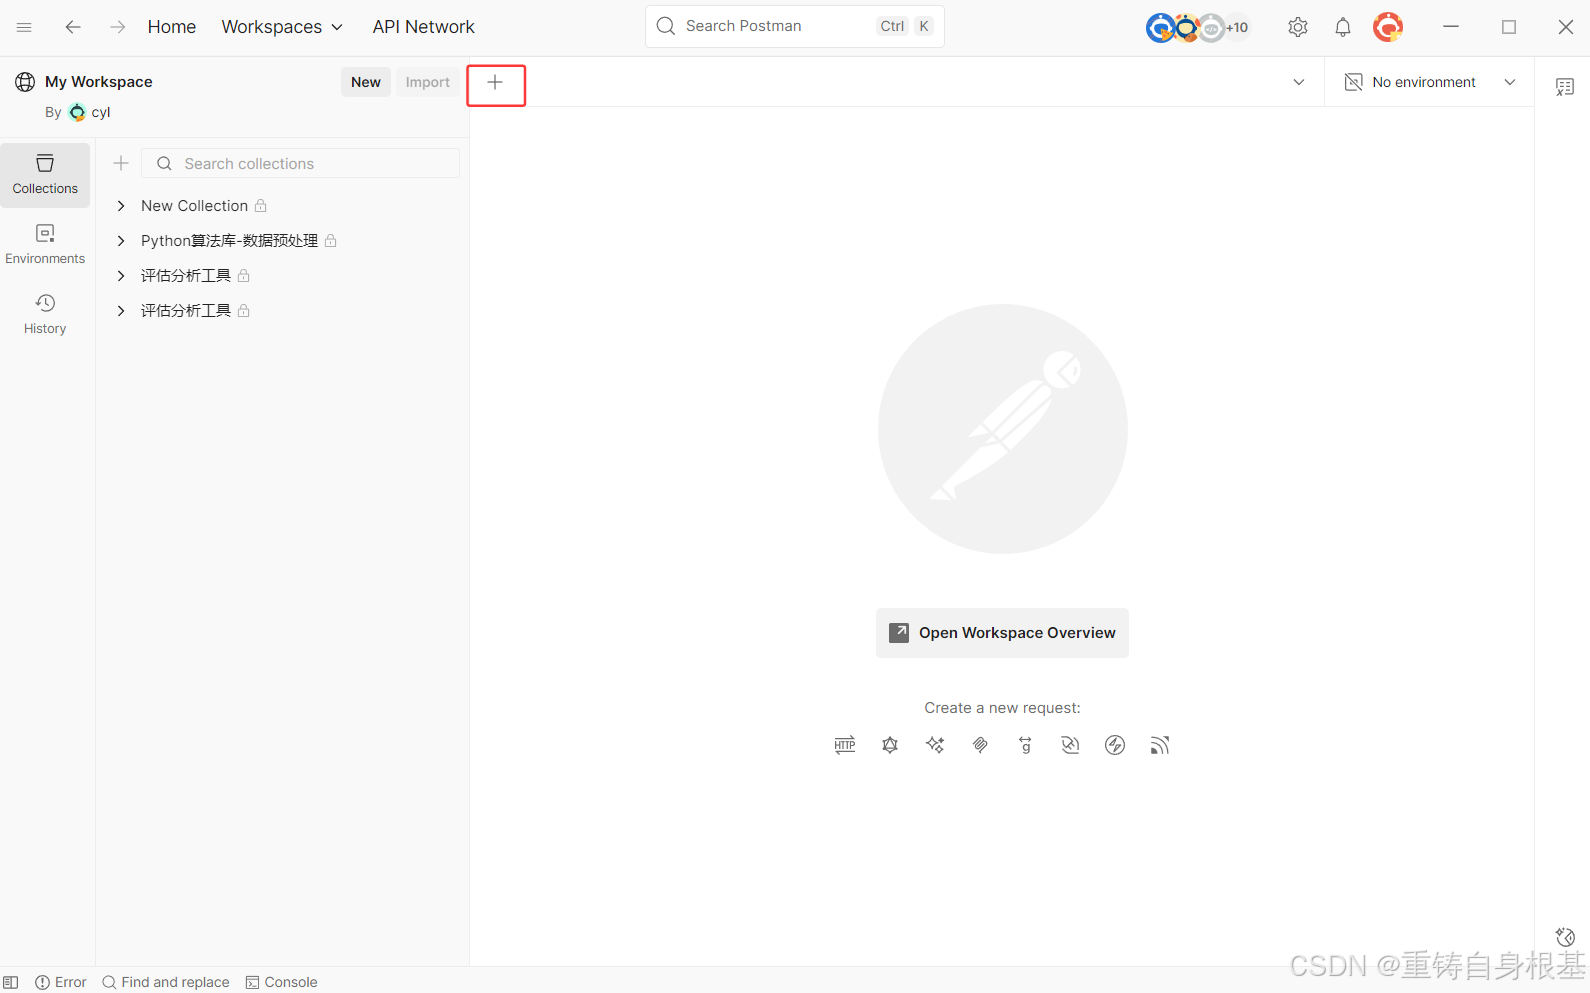
Task: Click the no-environment icon beside the selector
Action: pos(1354,82)
